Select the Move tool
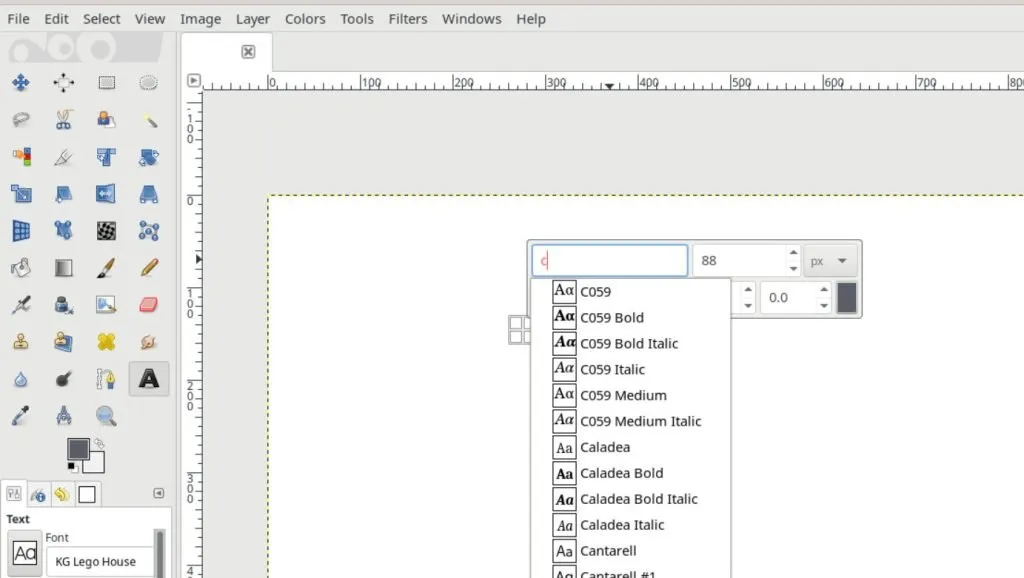The height and width of the screenshot is (578, 1024). (21, 82)
